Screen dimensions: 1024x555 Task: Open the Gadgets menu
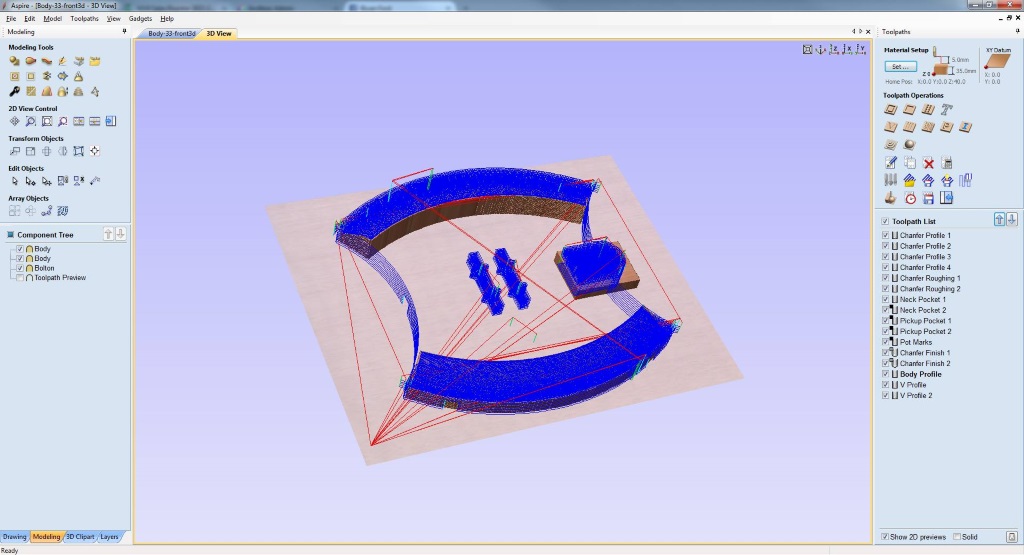[140, 18]
